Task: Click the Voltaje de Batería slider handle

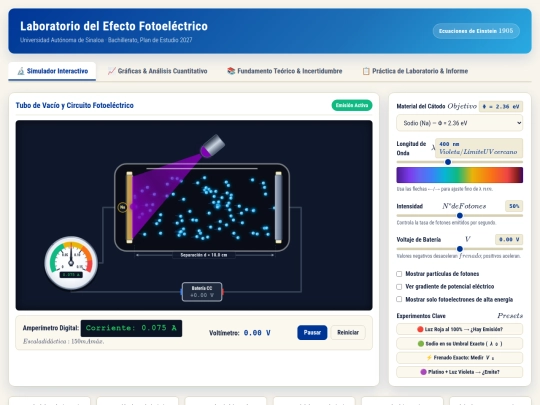Action: (x=460, y=249)
